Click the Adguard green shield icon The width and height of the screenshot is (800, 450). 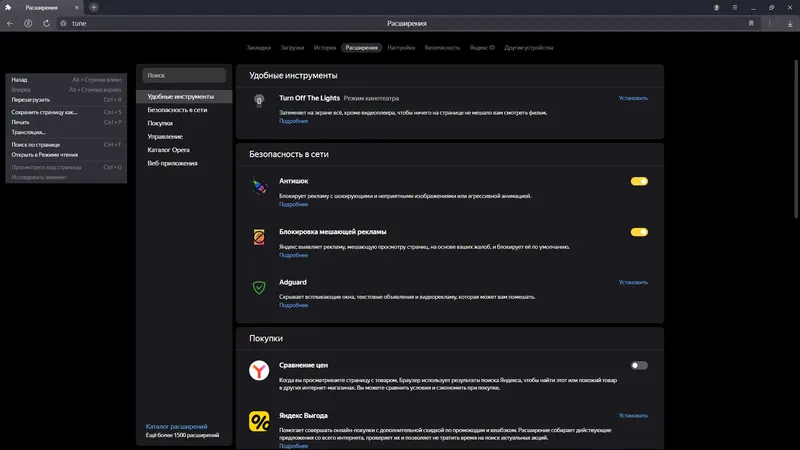click(x=259, y=287)
